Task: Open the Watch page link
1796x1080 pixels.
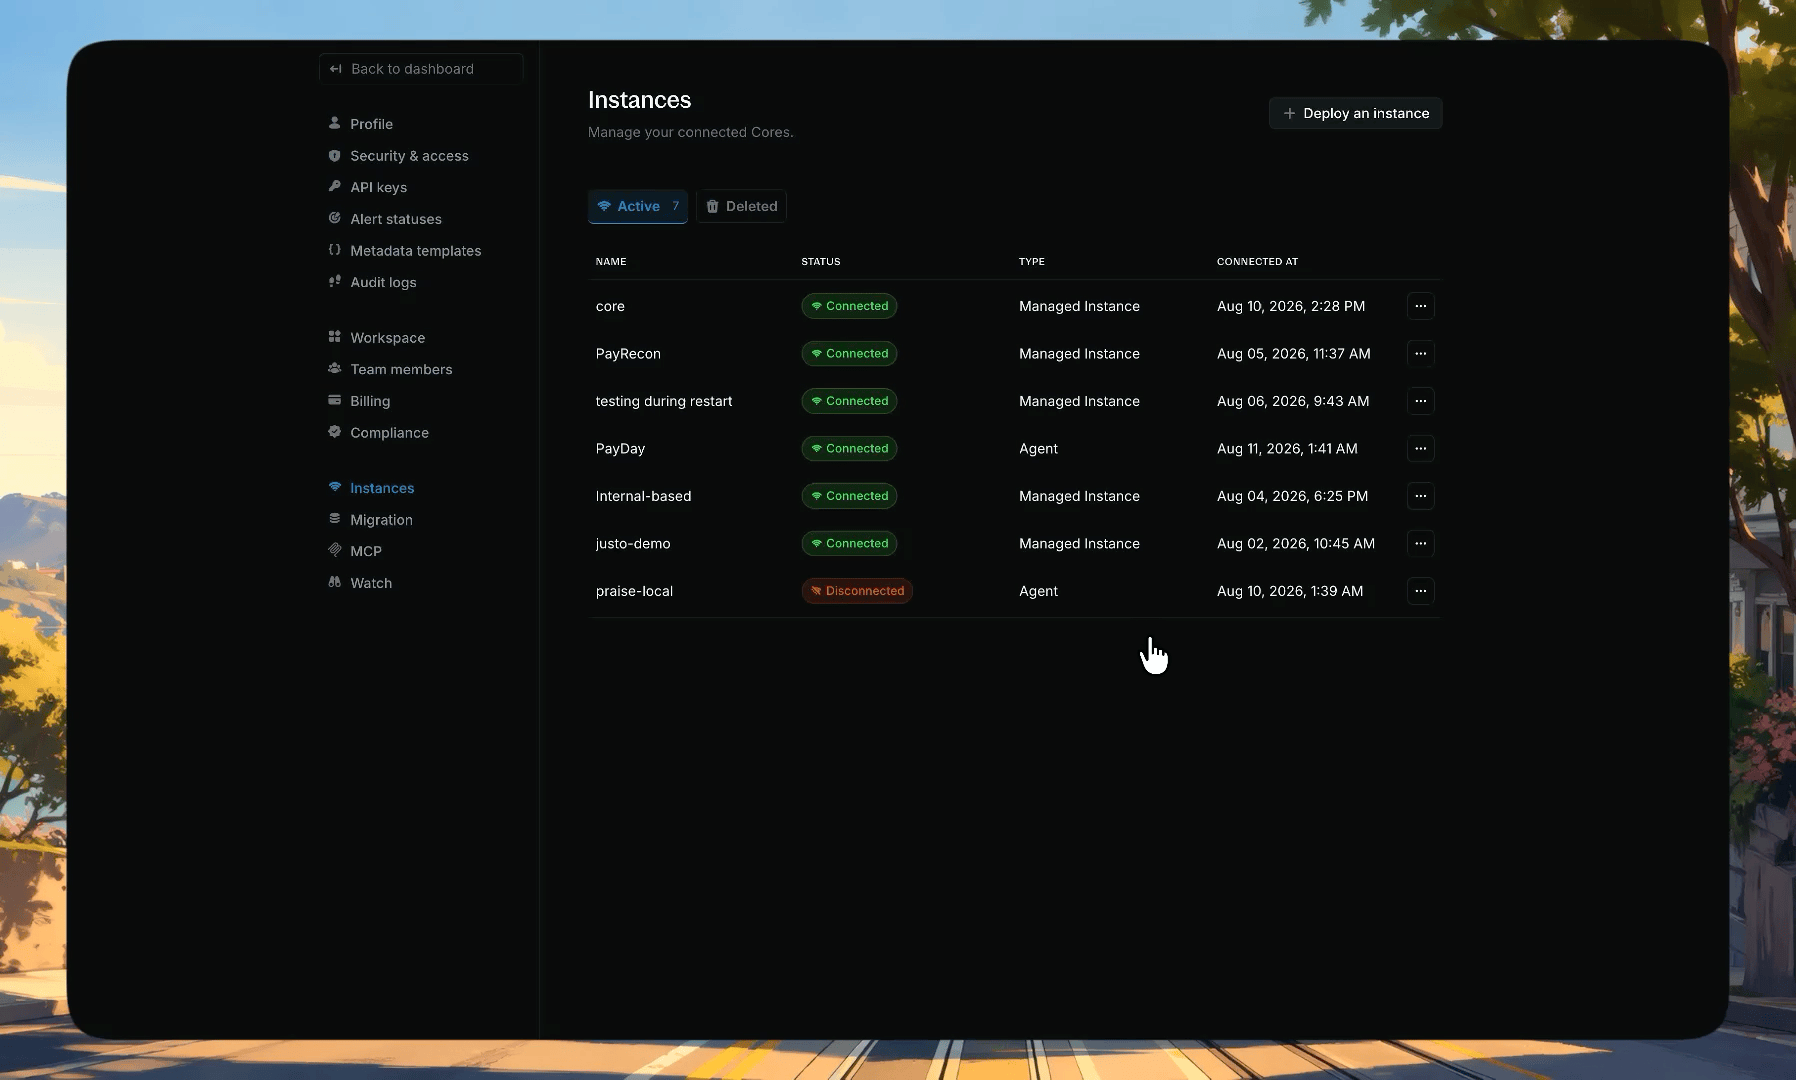Action: (x=371, y=583)
